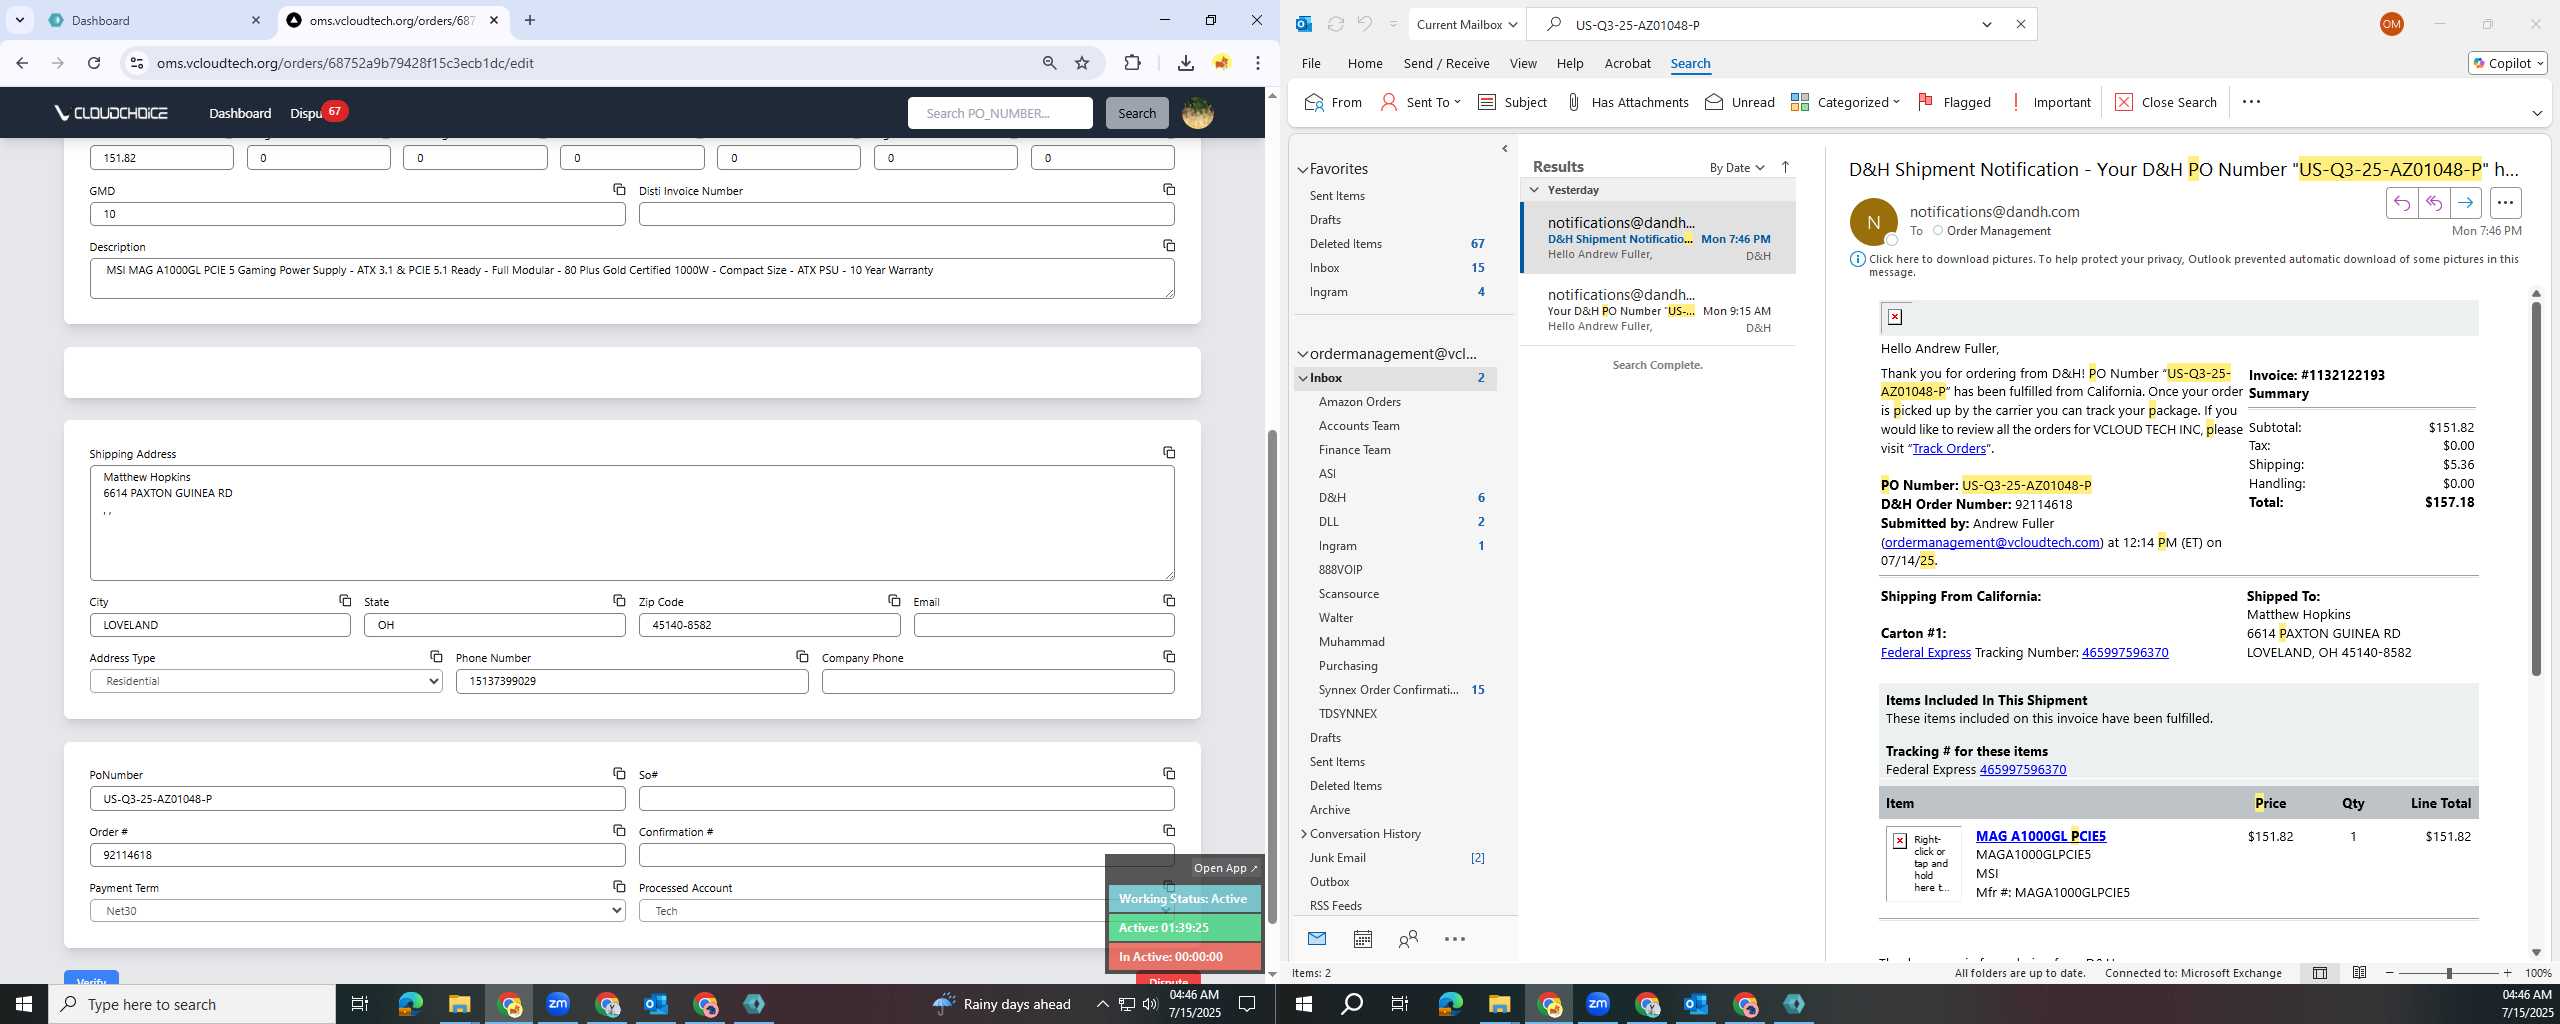Open Windows Start menu on left taskbar

click(x=24, y=1004)
